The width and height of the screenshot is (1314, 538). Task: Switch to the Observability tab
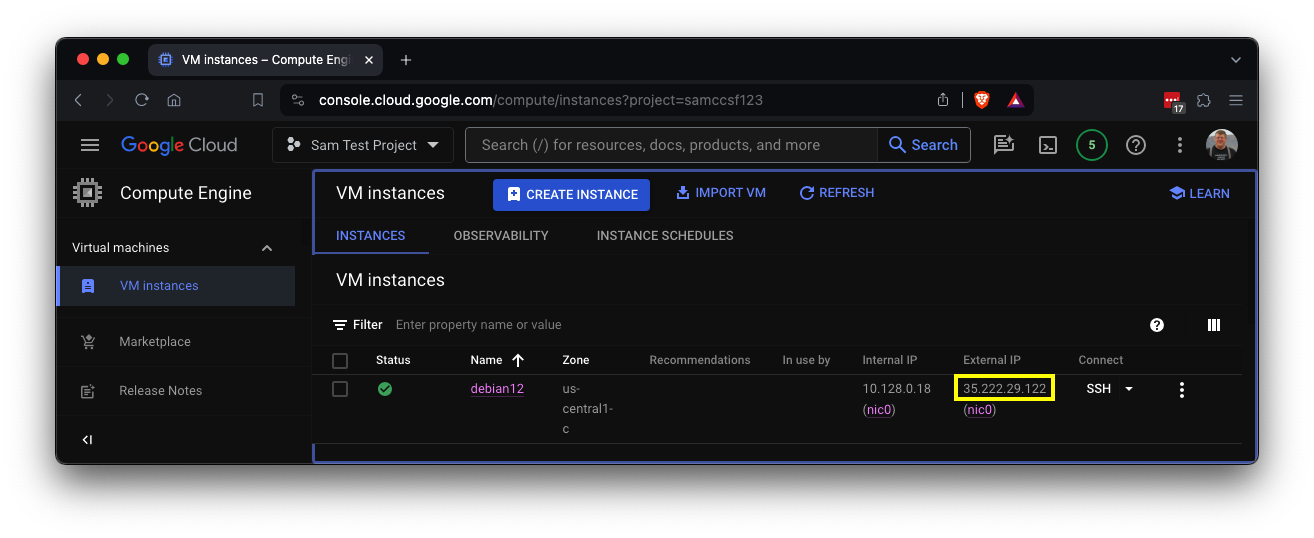click(x=500, y=236)
